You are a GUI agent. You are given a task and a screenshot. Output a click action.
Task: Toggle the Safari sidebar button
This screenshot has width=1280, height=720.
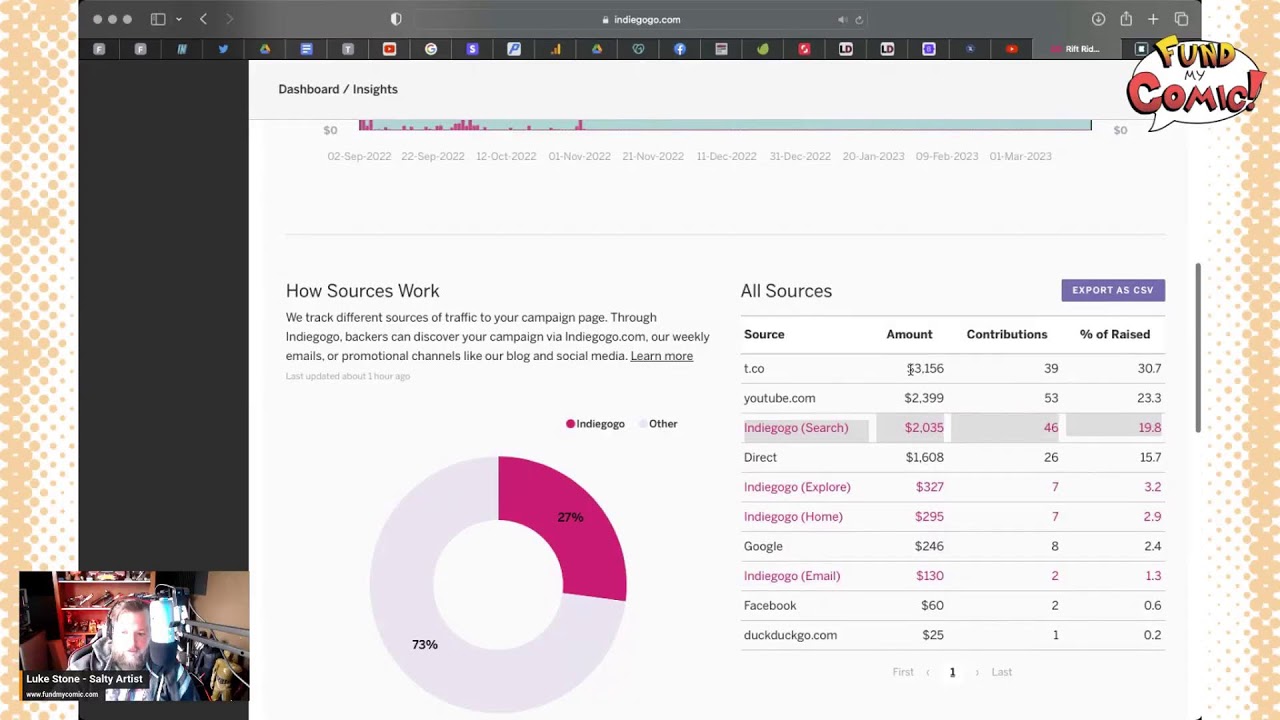pos(157,19)
